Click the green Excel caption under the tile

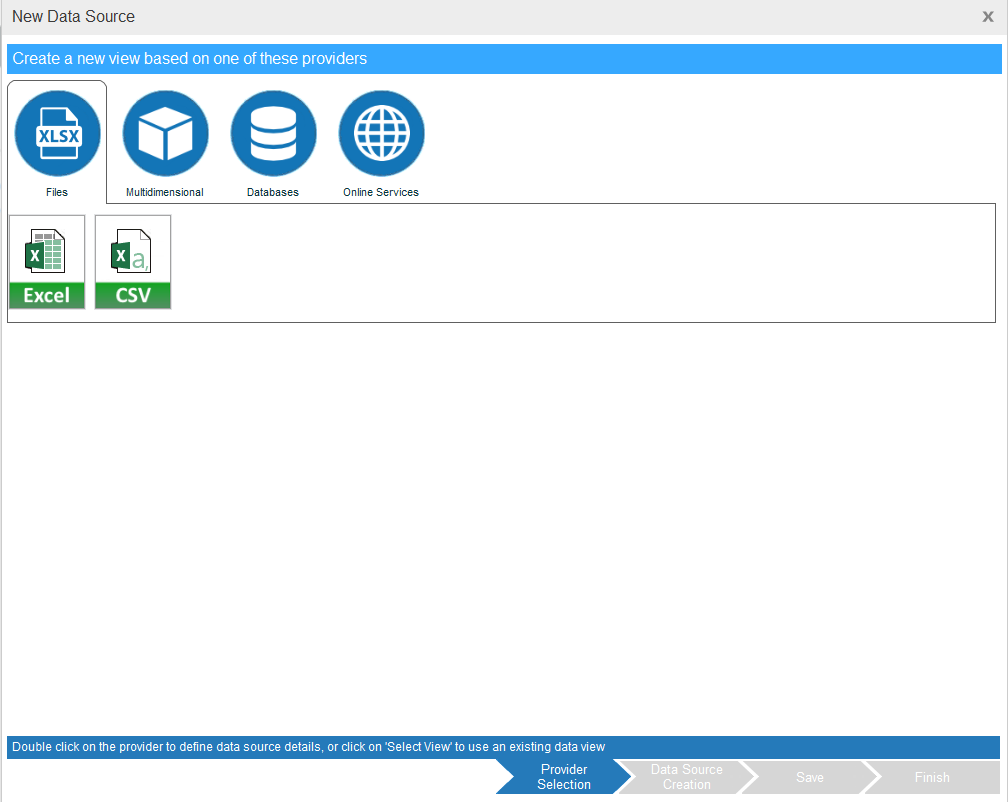click(x=47, y=296)
